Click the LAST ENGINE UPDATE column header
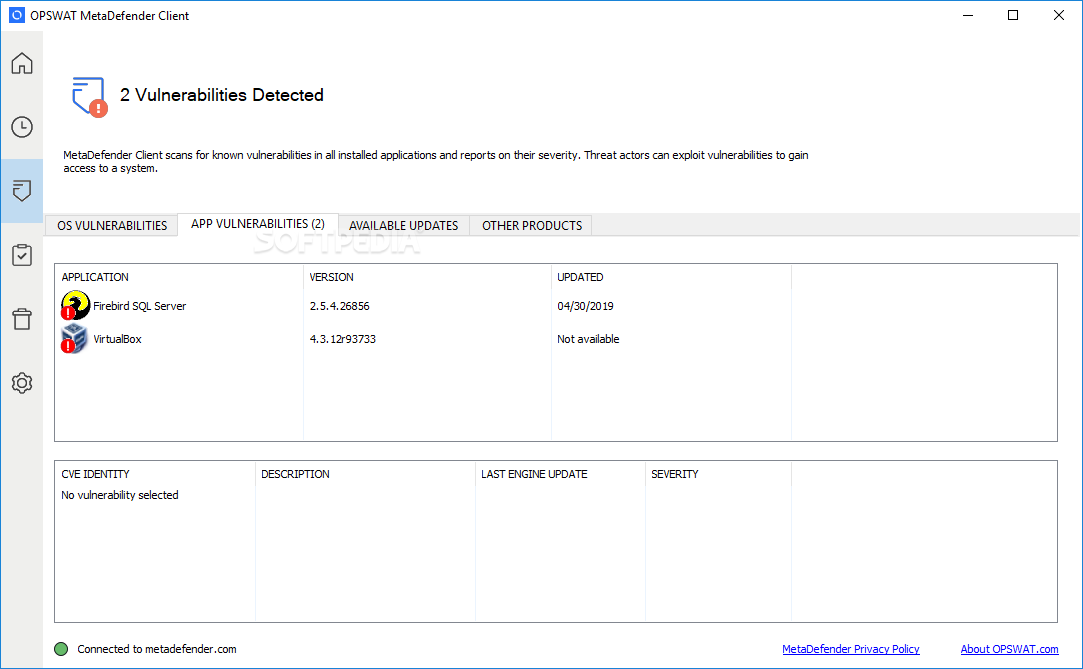1083x669 pixels. click(534, 474)
